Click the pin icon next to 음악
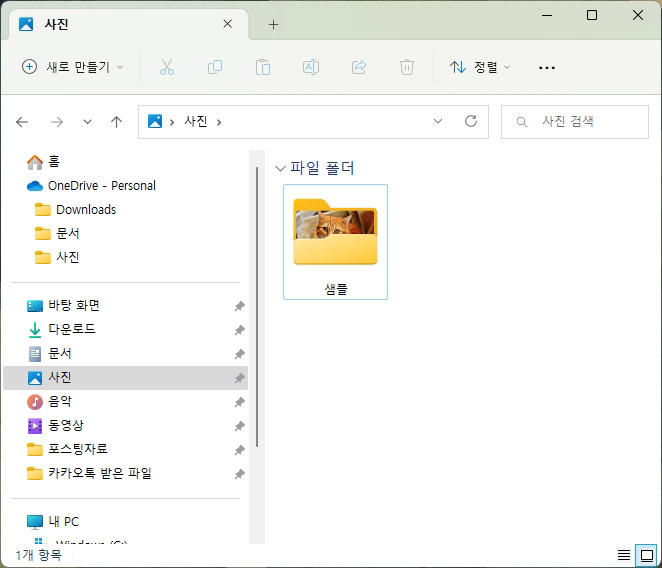The height and width of the screenshot is (568, 662). [239, 402]
